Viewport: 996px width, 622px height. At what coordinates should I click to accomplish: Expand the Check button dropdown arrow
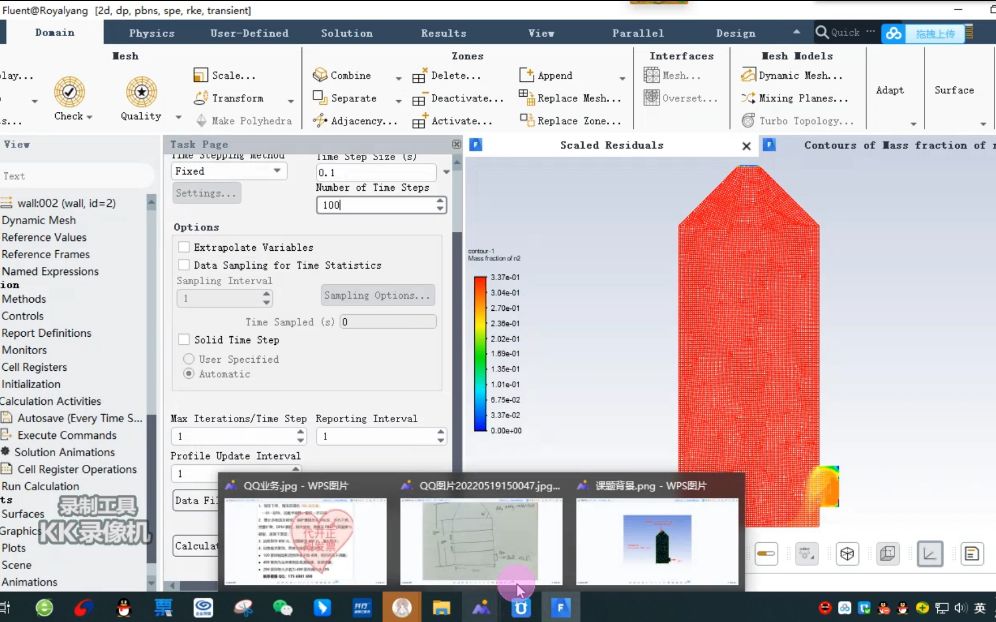click(89, 117)
